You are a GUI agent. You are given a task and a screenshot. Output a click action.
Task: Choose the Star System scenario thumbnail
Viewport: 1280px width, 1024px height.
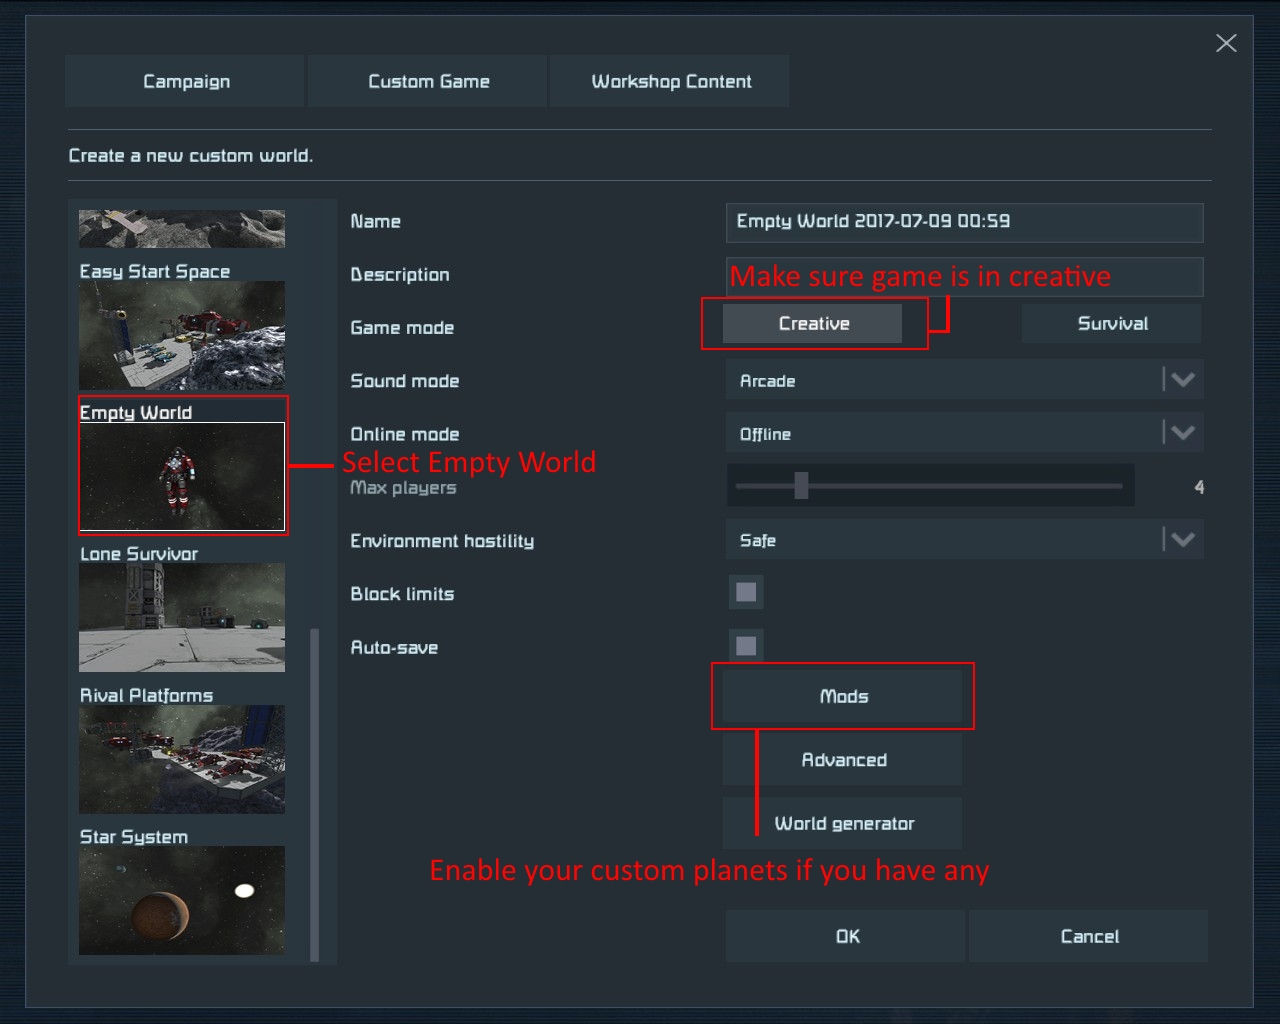182,900
